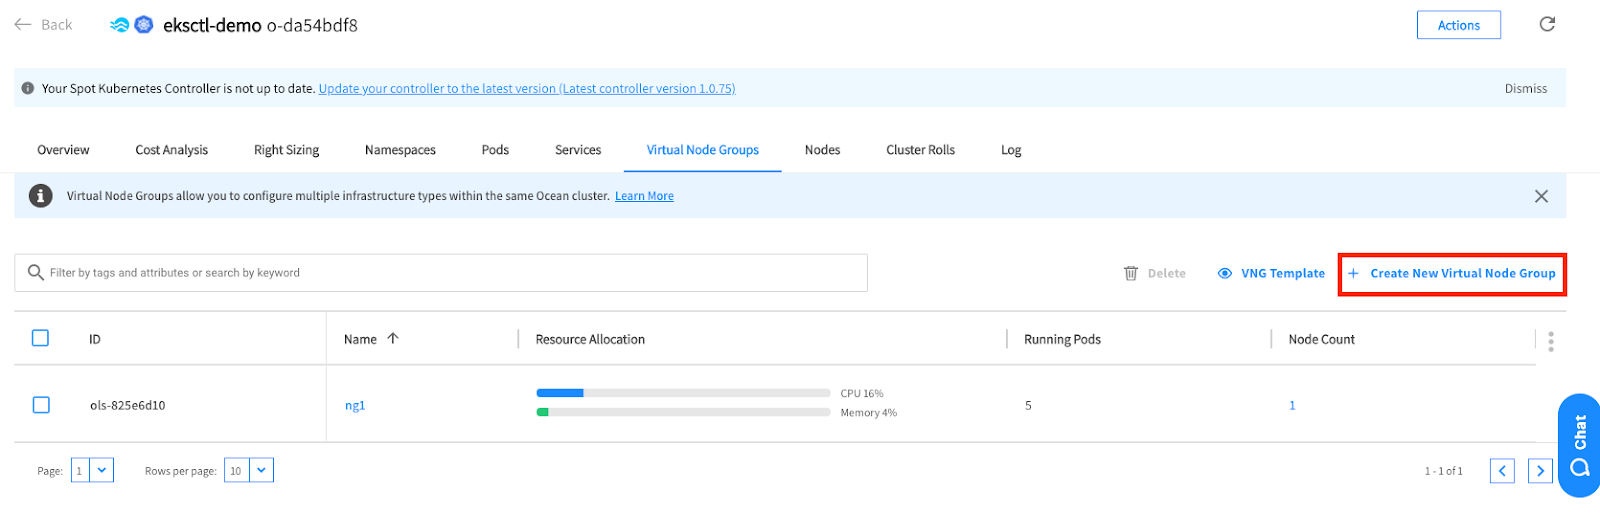
Task: Open the ng1 node group link
Action: coord(355,405)
